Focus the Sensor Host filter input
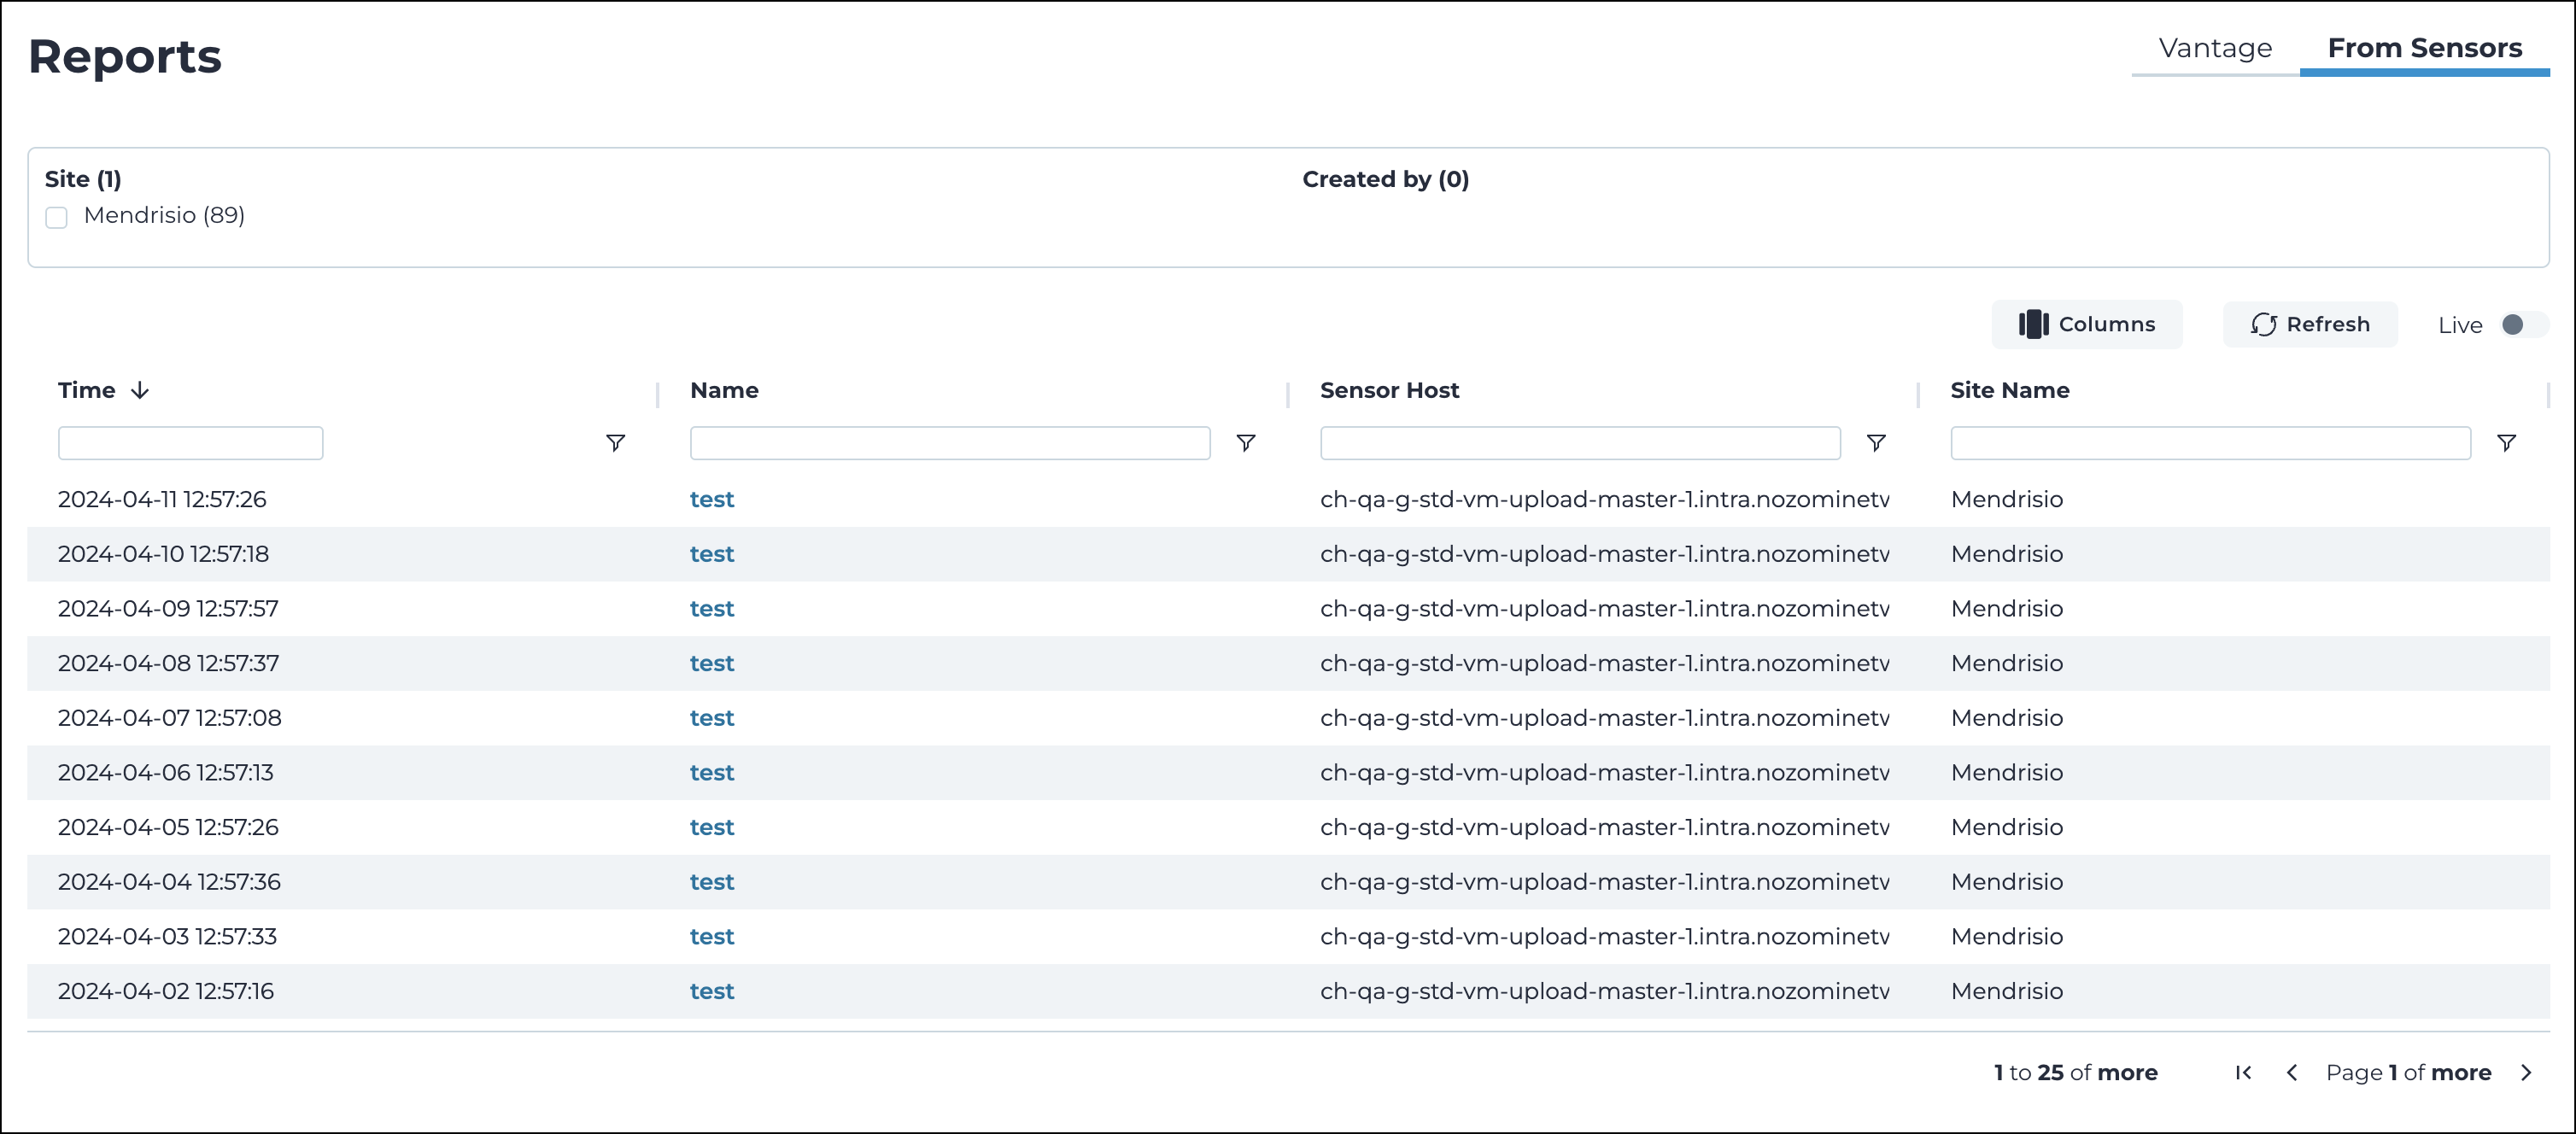2576x1134 pixels. point(1579,443)
